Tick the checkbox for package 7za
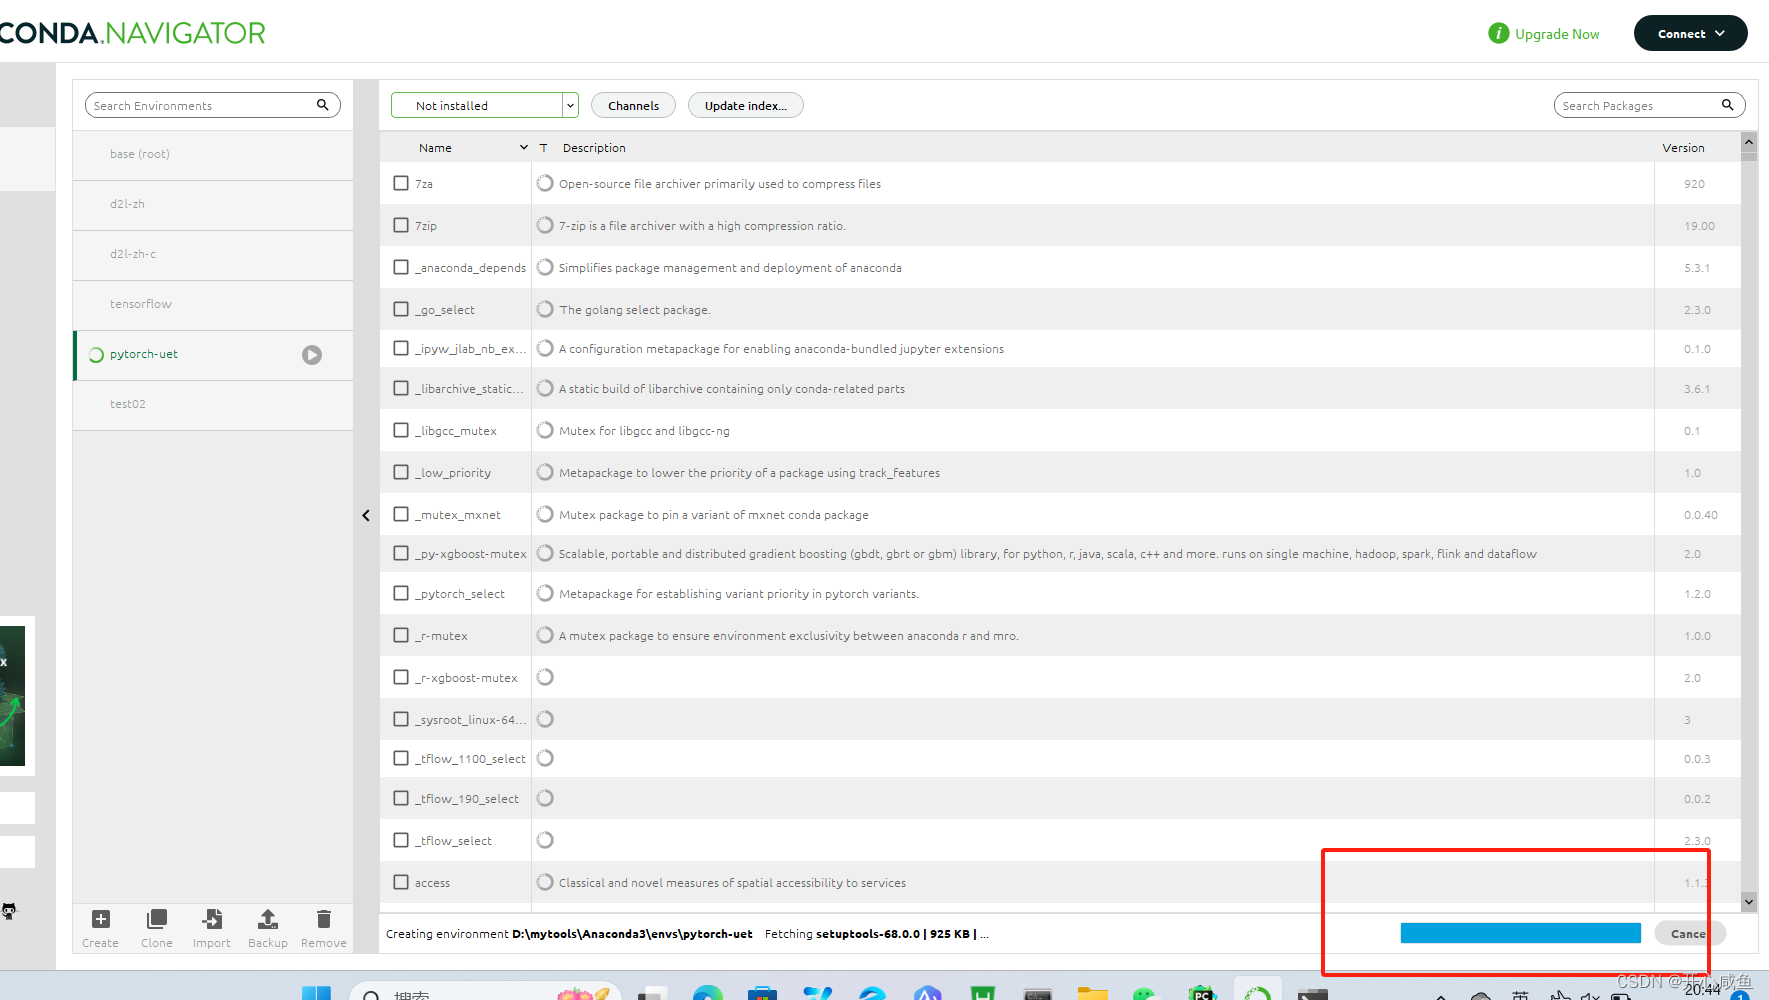 pyautogui.click(x=401, y=183)
